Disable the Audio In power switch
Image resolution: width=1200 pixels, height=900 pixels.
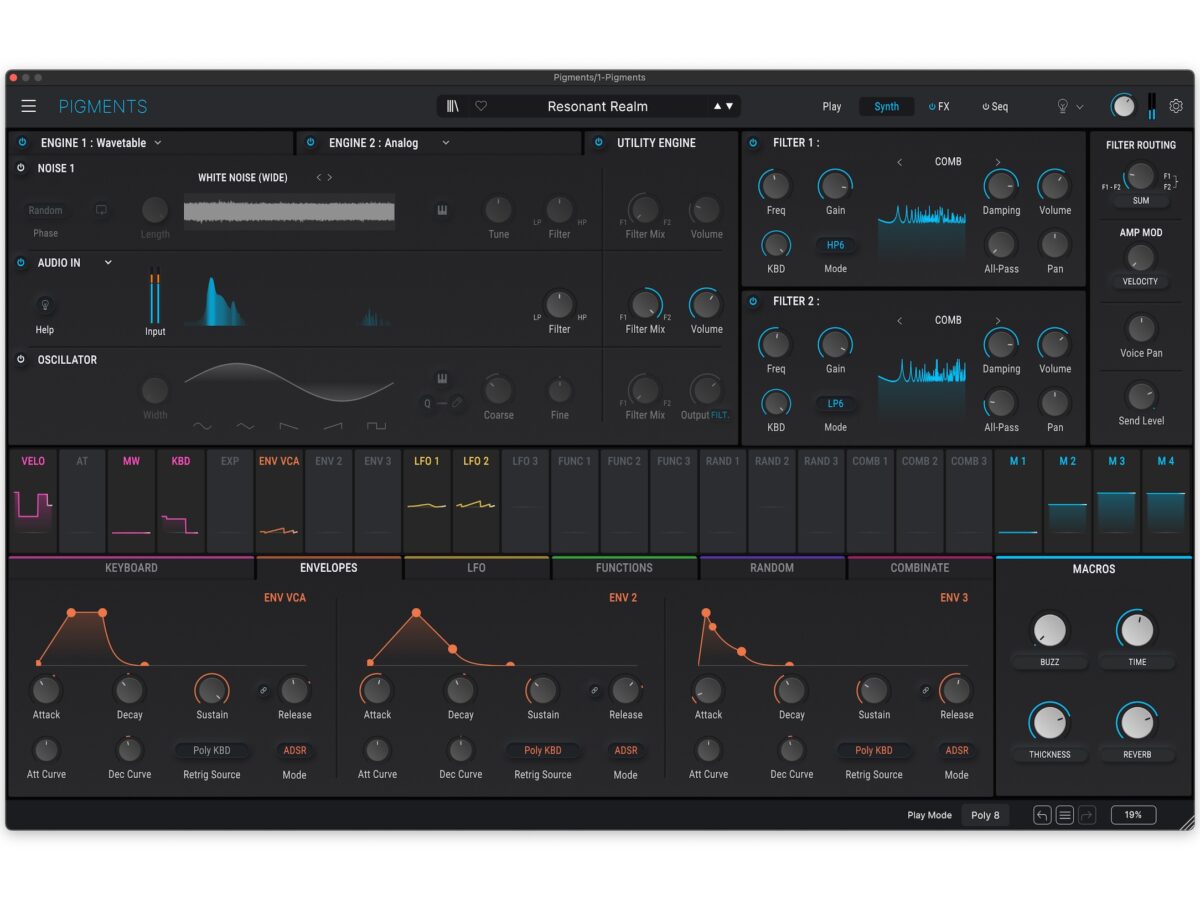(x=21, y=263)
